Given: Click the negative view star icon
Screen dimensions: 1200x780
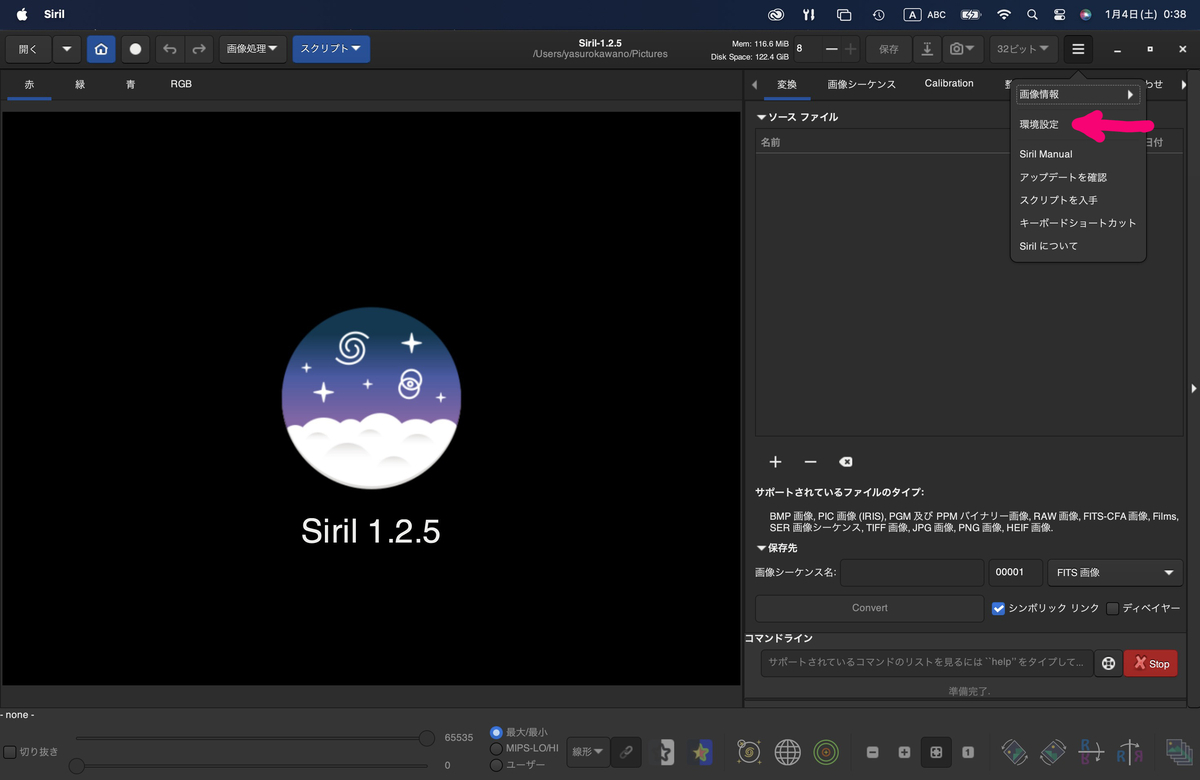Looking at the screenshot, I should click(665, 751).
